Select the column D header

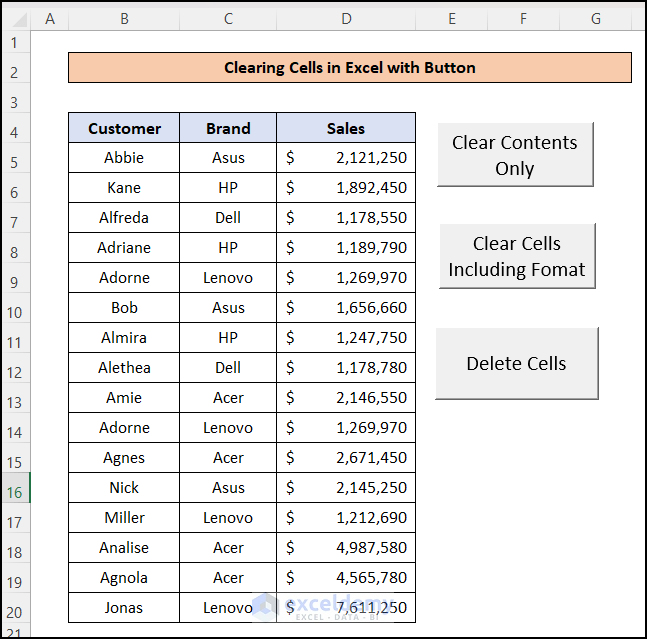point(346,18)
